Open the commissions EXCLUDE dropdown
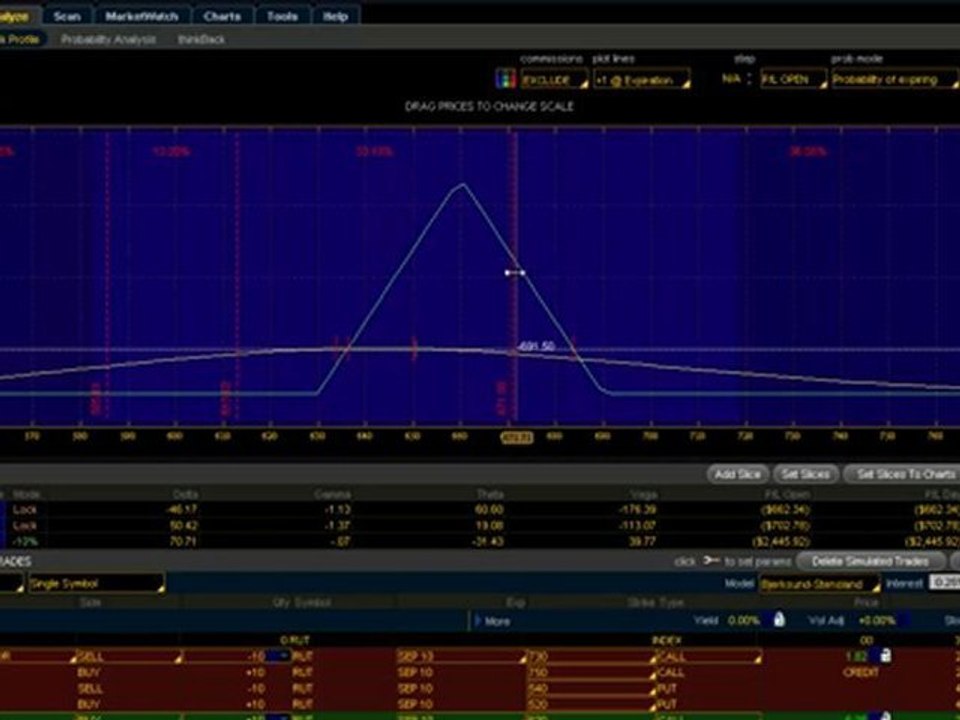This screenshot has width=960, height=720. point(554,79)
